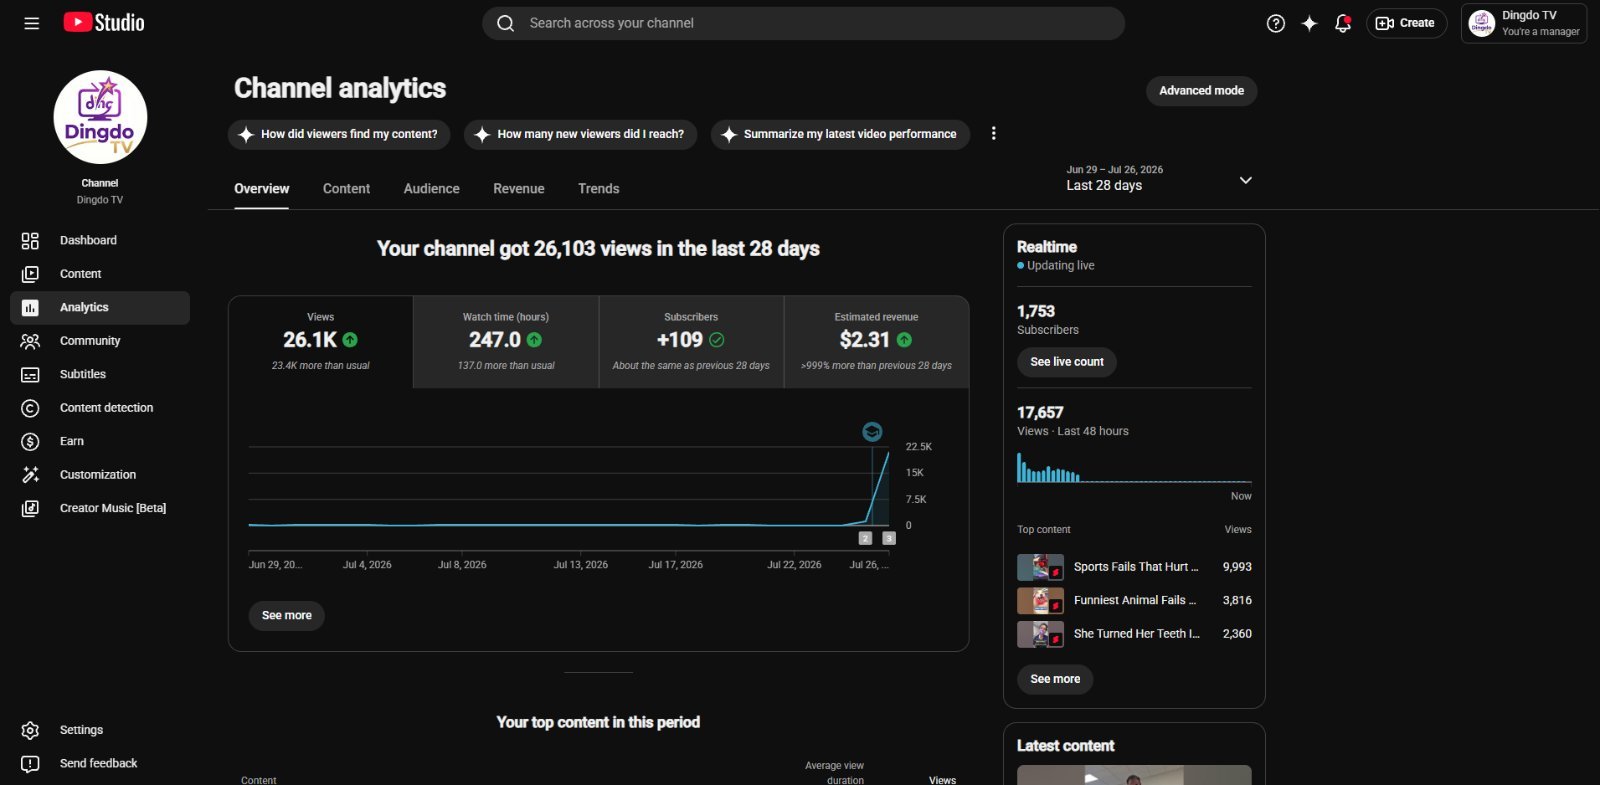Screen dimensions: 1600x785
Task: Open Subtitles in the sidebar
Action: [100, 374]
